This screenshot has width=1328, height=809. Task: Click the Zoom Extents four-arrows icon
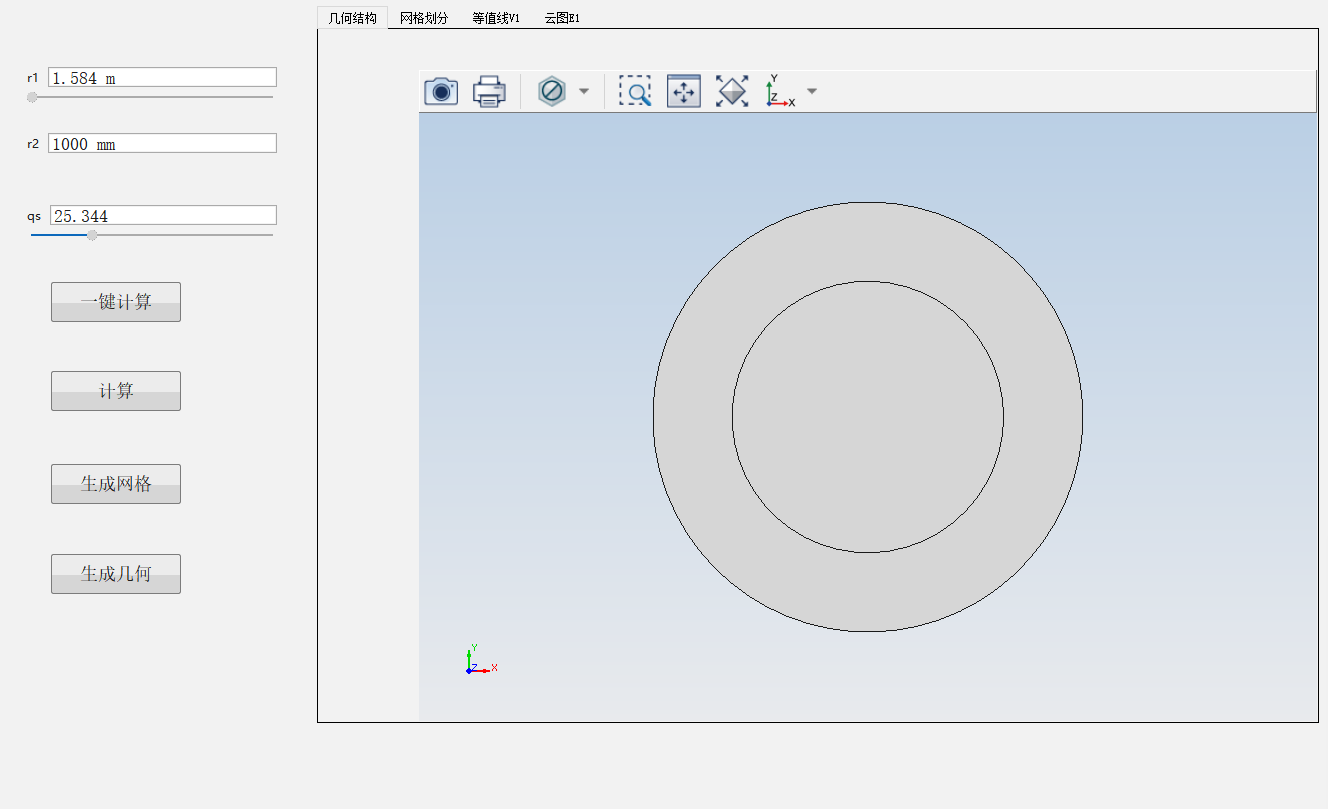pos(684,91)
